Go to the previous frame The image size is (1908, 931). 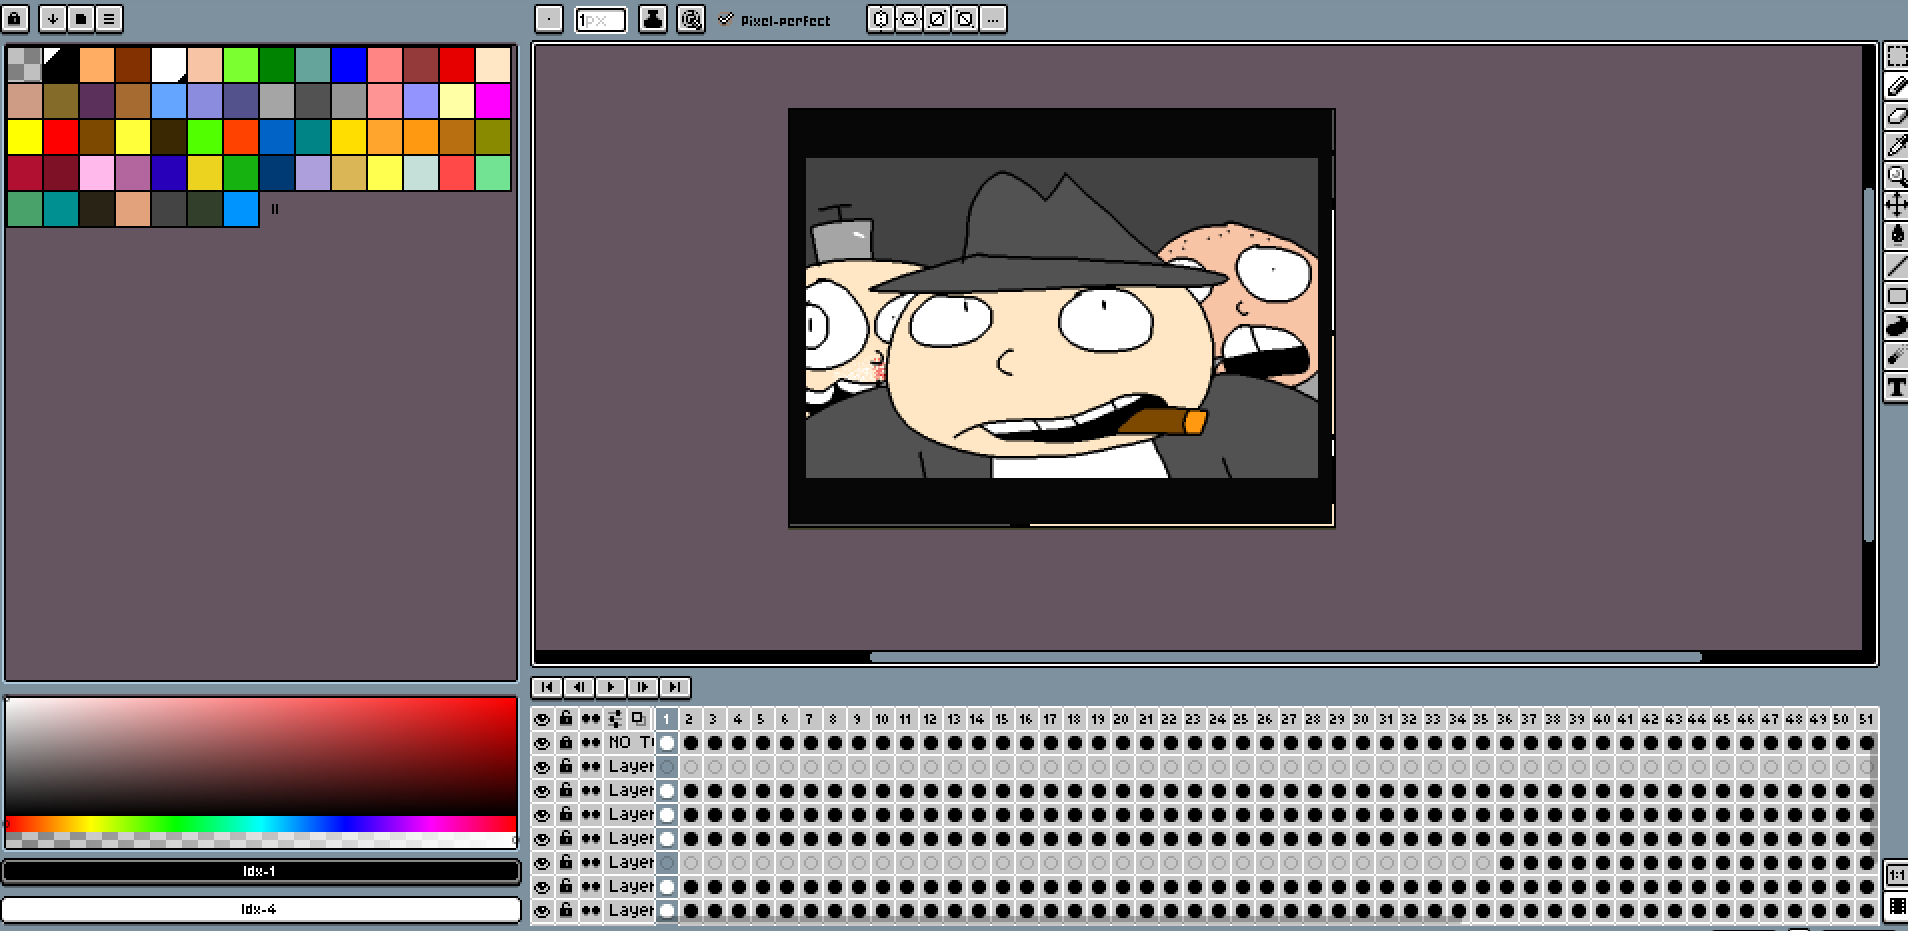click(578, 687)
